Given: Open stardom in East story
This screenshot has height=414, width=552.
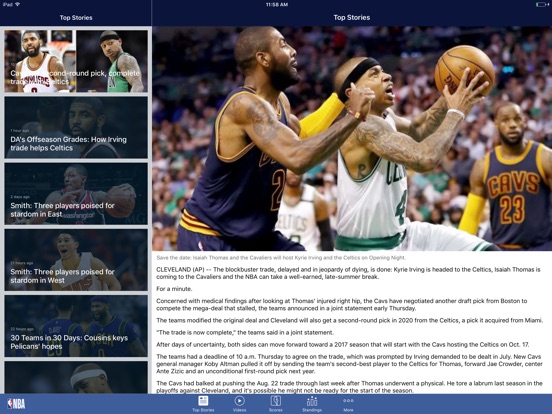Looking at the screenshot, I should coord(76,194).
